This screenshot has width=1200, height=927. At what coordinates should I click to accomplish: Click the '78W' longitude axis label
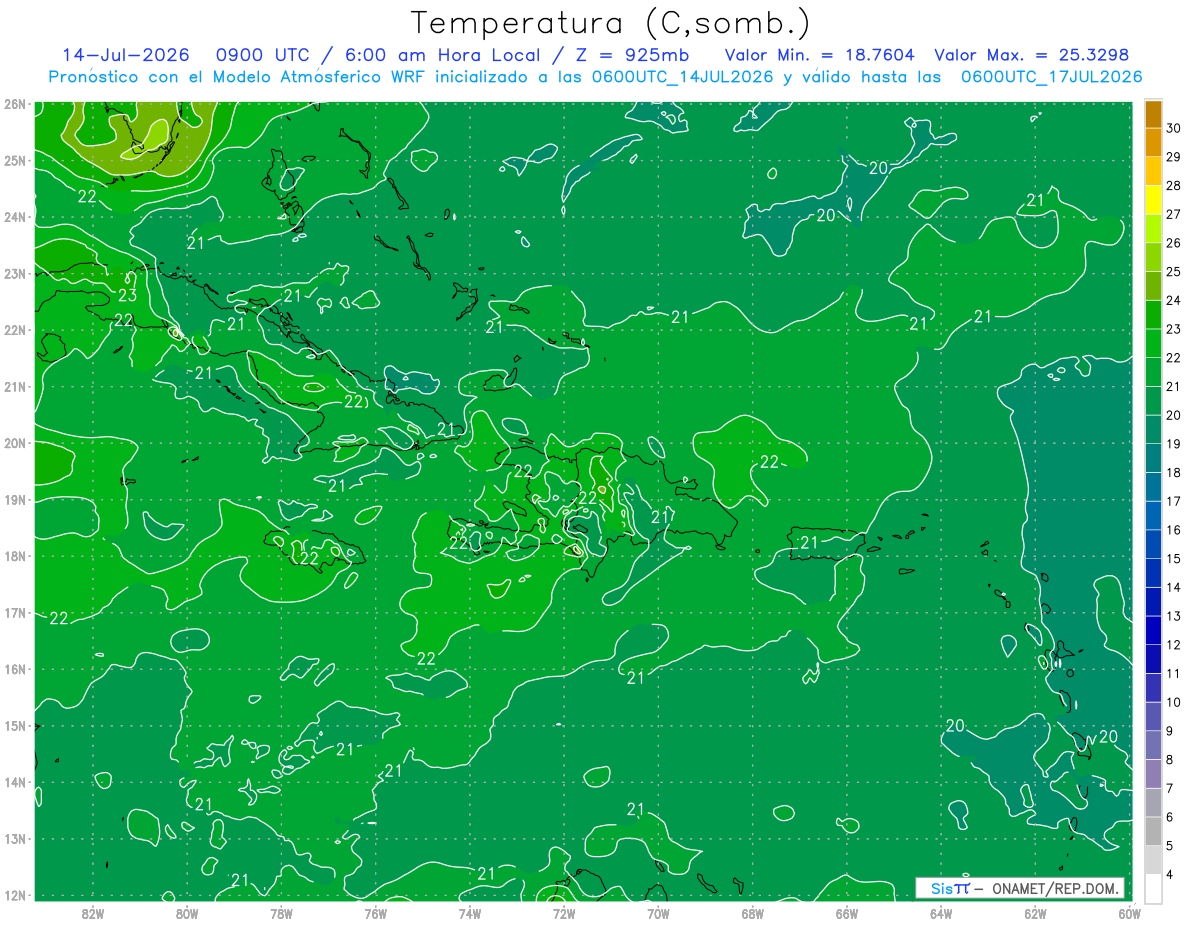(x=281, y=912)
